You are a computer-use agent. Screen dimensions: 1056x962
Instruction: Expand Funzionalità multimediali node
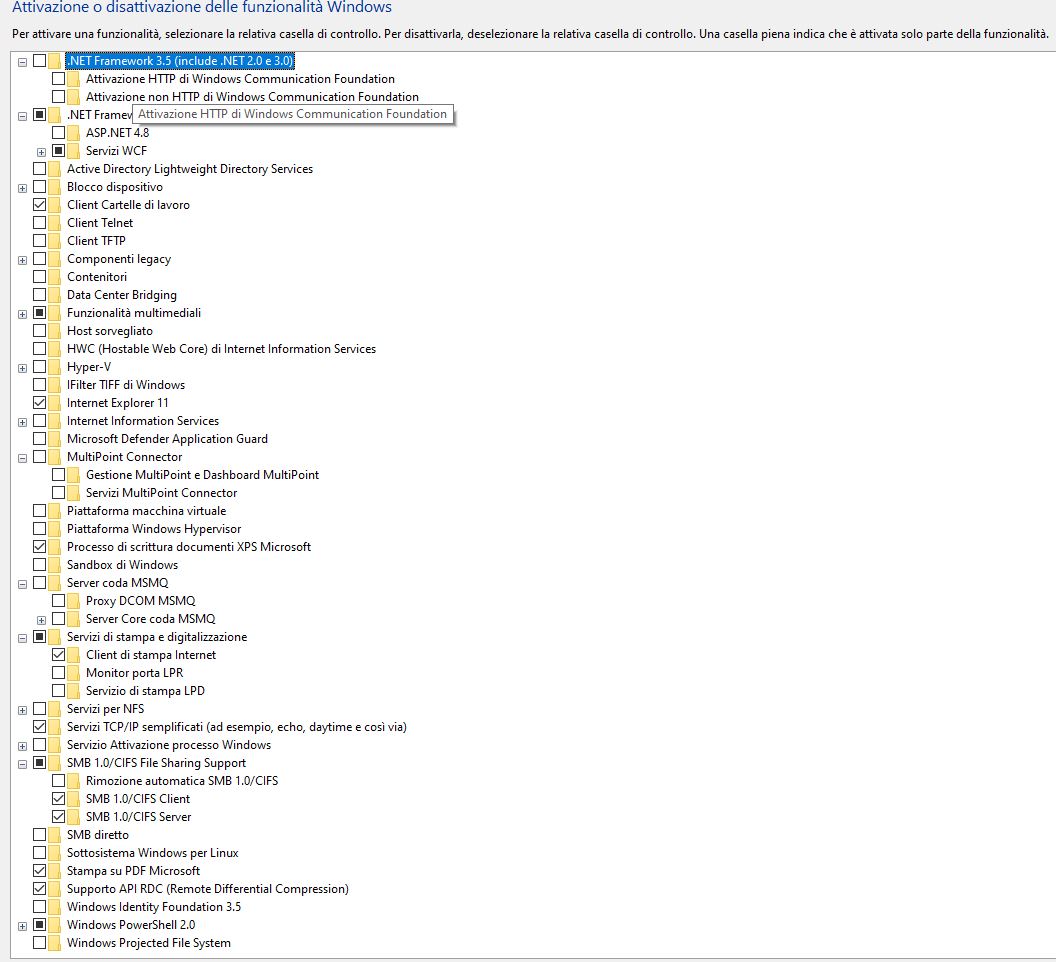pyautogui.click(x=22, y=315)
